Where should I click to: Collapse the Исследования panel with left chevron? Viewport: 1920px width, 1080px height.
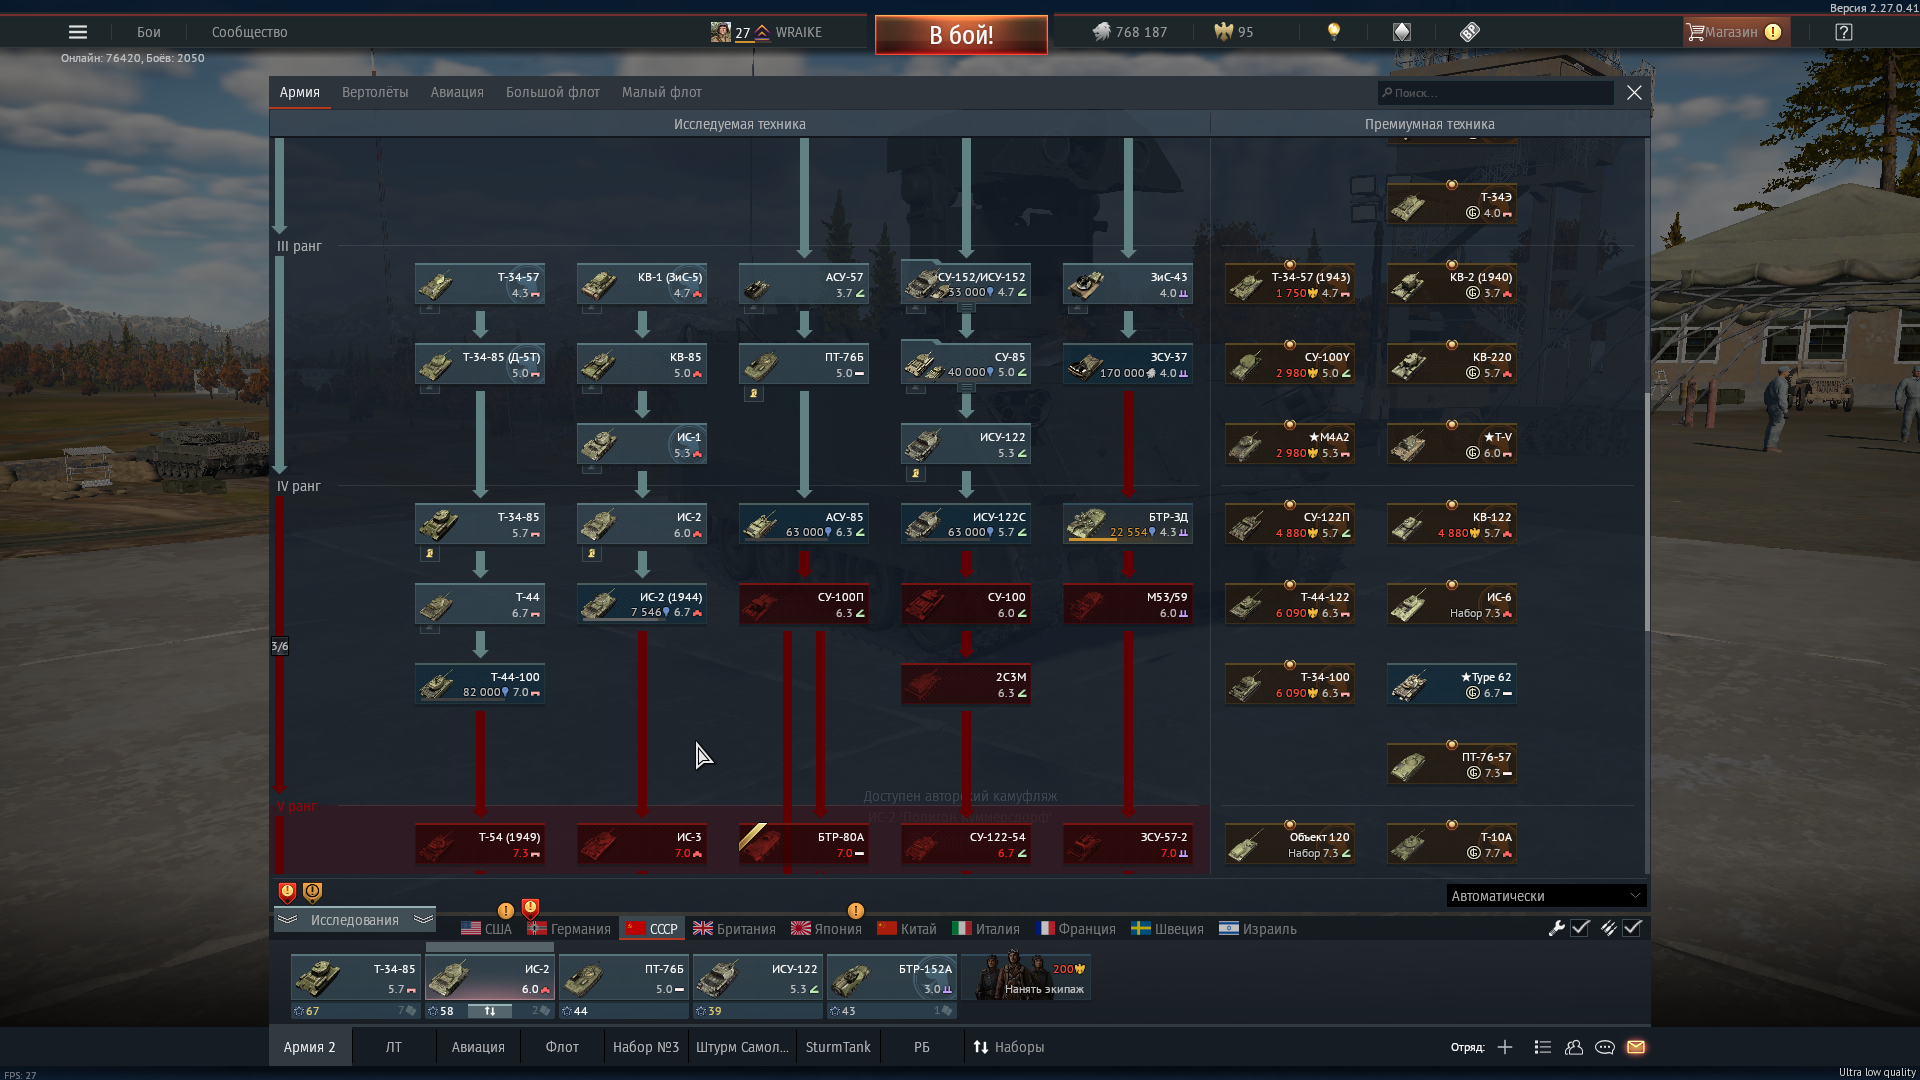pyautogui.click(x=287, y=919)
